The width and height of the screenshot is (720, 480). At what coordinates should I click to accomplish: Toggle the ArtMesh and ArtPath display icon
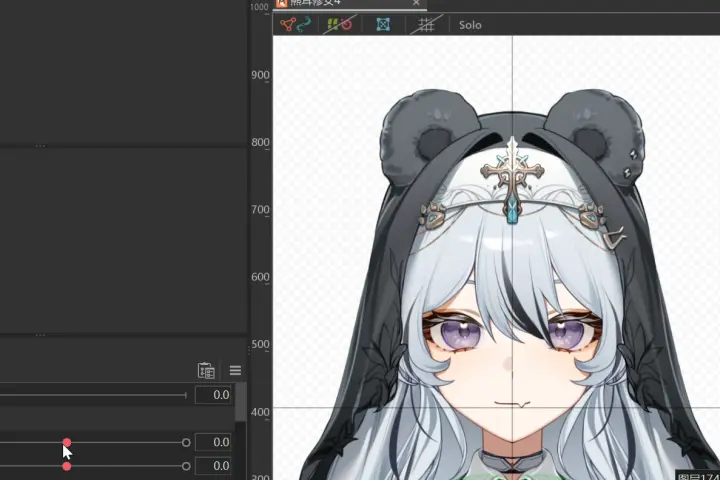pos(296,24)
